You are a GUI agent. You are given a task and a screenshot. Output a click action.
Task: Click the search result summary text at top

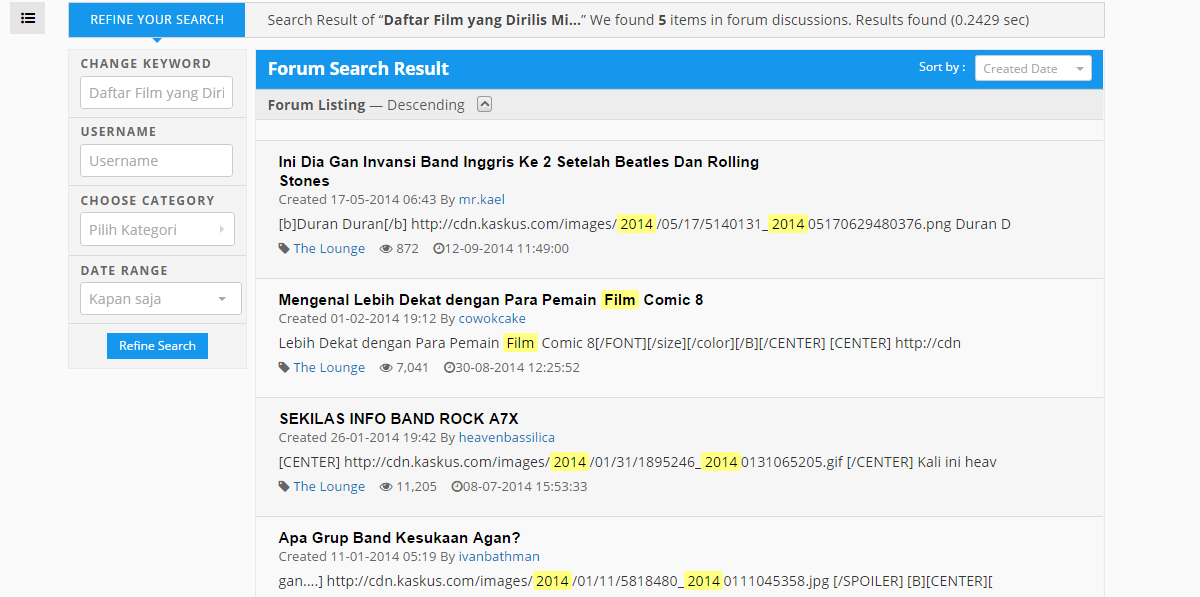click(x=648, y=20)
